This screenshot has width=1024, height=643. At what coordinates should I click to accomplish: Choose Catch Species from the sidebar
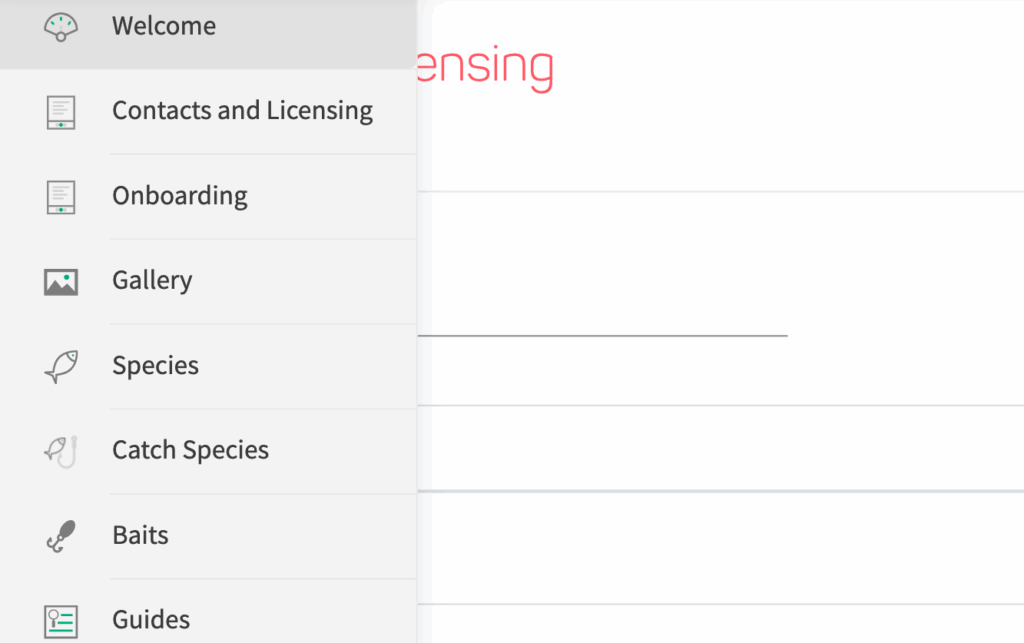pos(190,451)
